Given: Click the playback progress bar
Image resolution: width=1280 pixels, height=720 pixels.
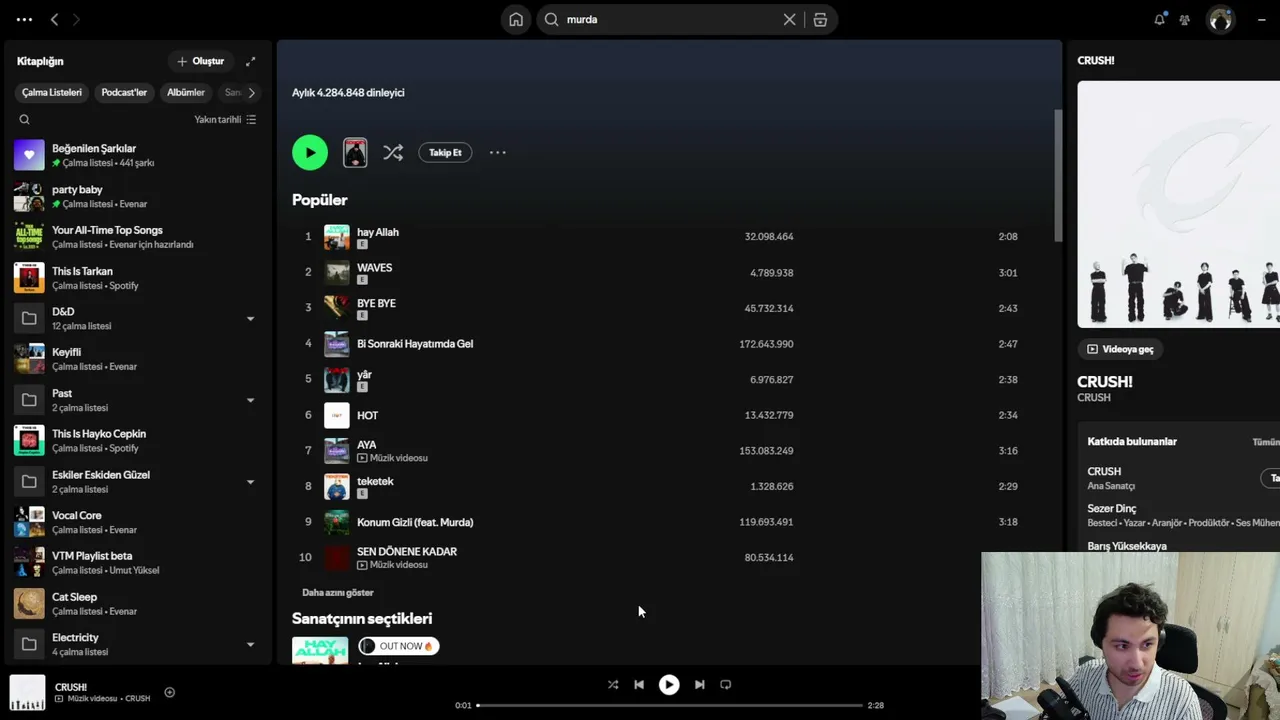Looking at the screenshot, I should point(669,705).
